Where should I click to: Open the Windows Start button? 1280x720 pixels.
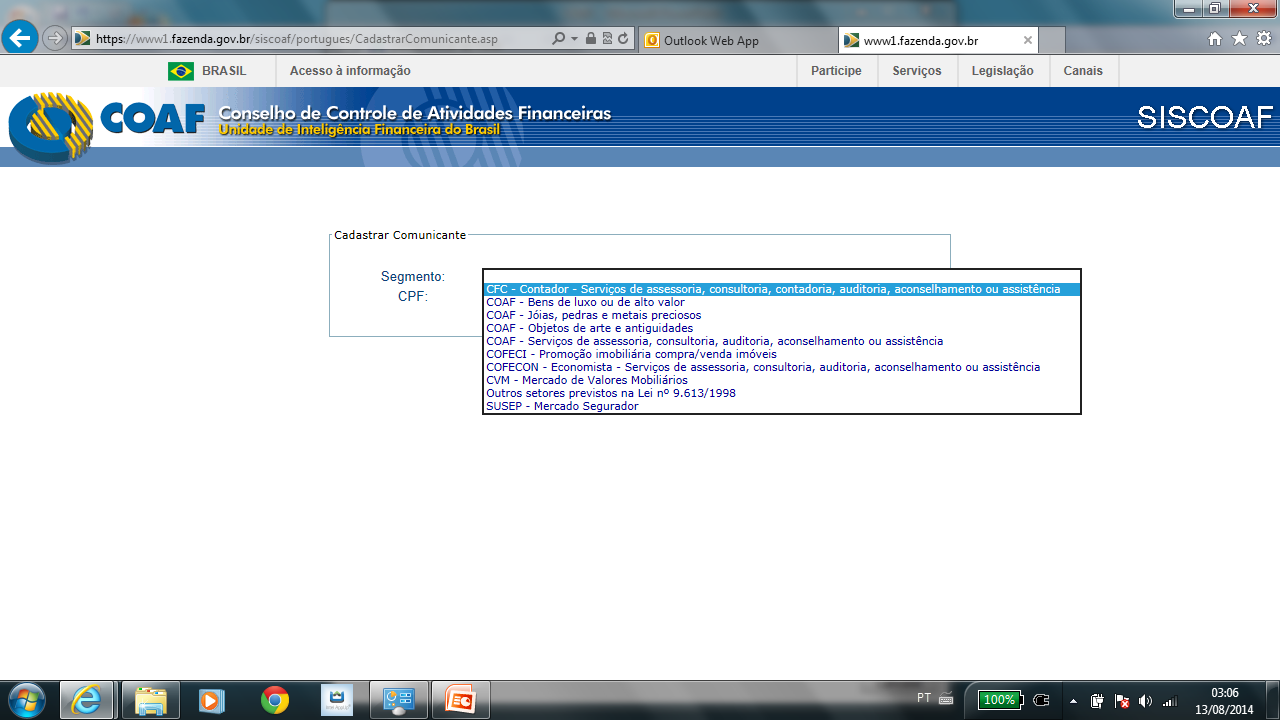coord(26,699)
